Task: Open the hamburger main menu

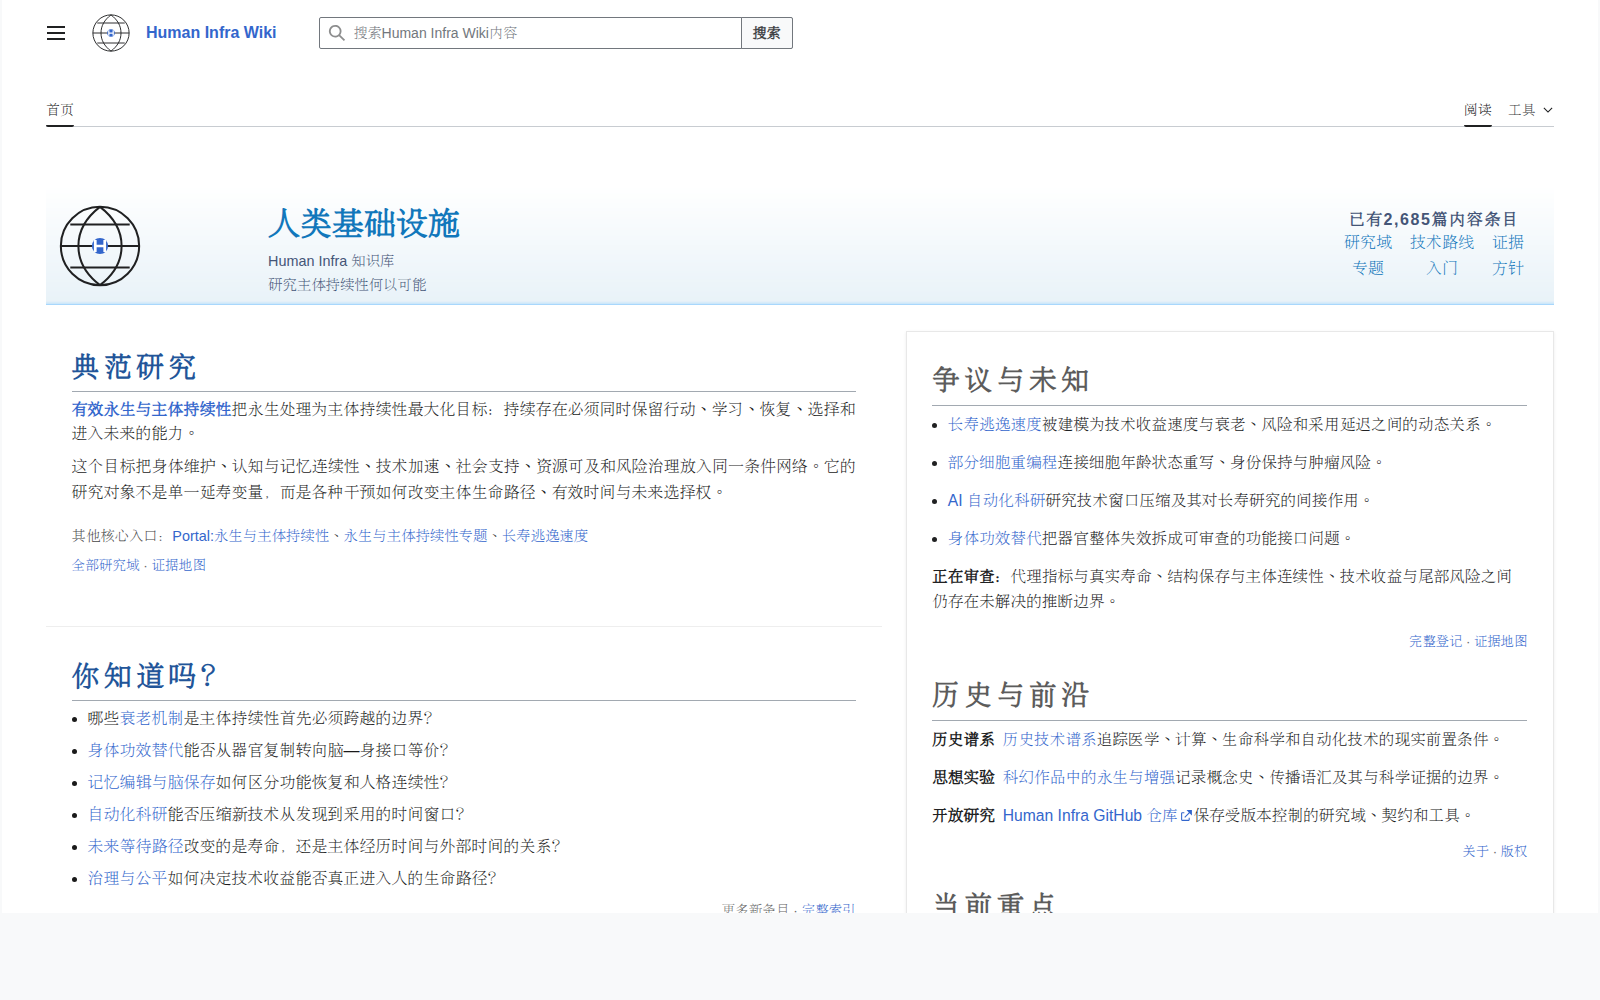Action: [56, 33]
